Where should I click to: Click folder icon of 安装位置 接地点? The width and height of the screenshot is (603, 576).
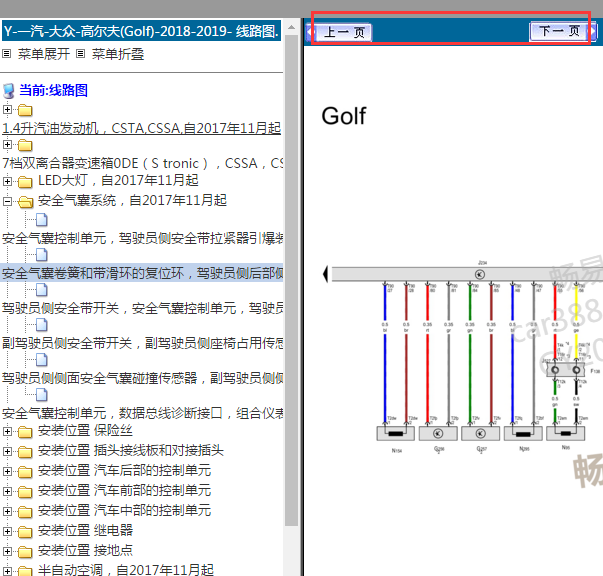click(25, 552)
